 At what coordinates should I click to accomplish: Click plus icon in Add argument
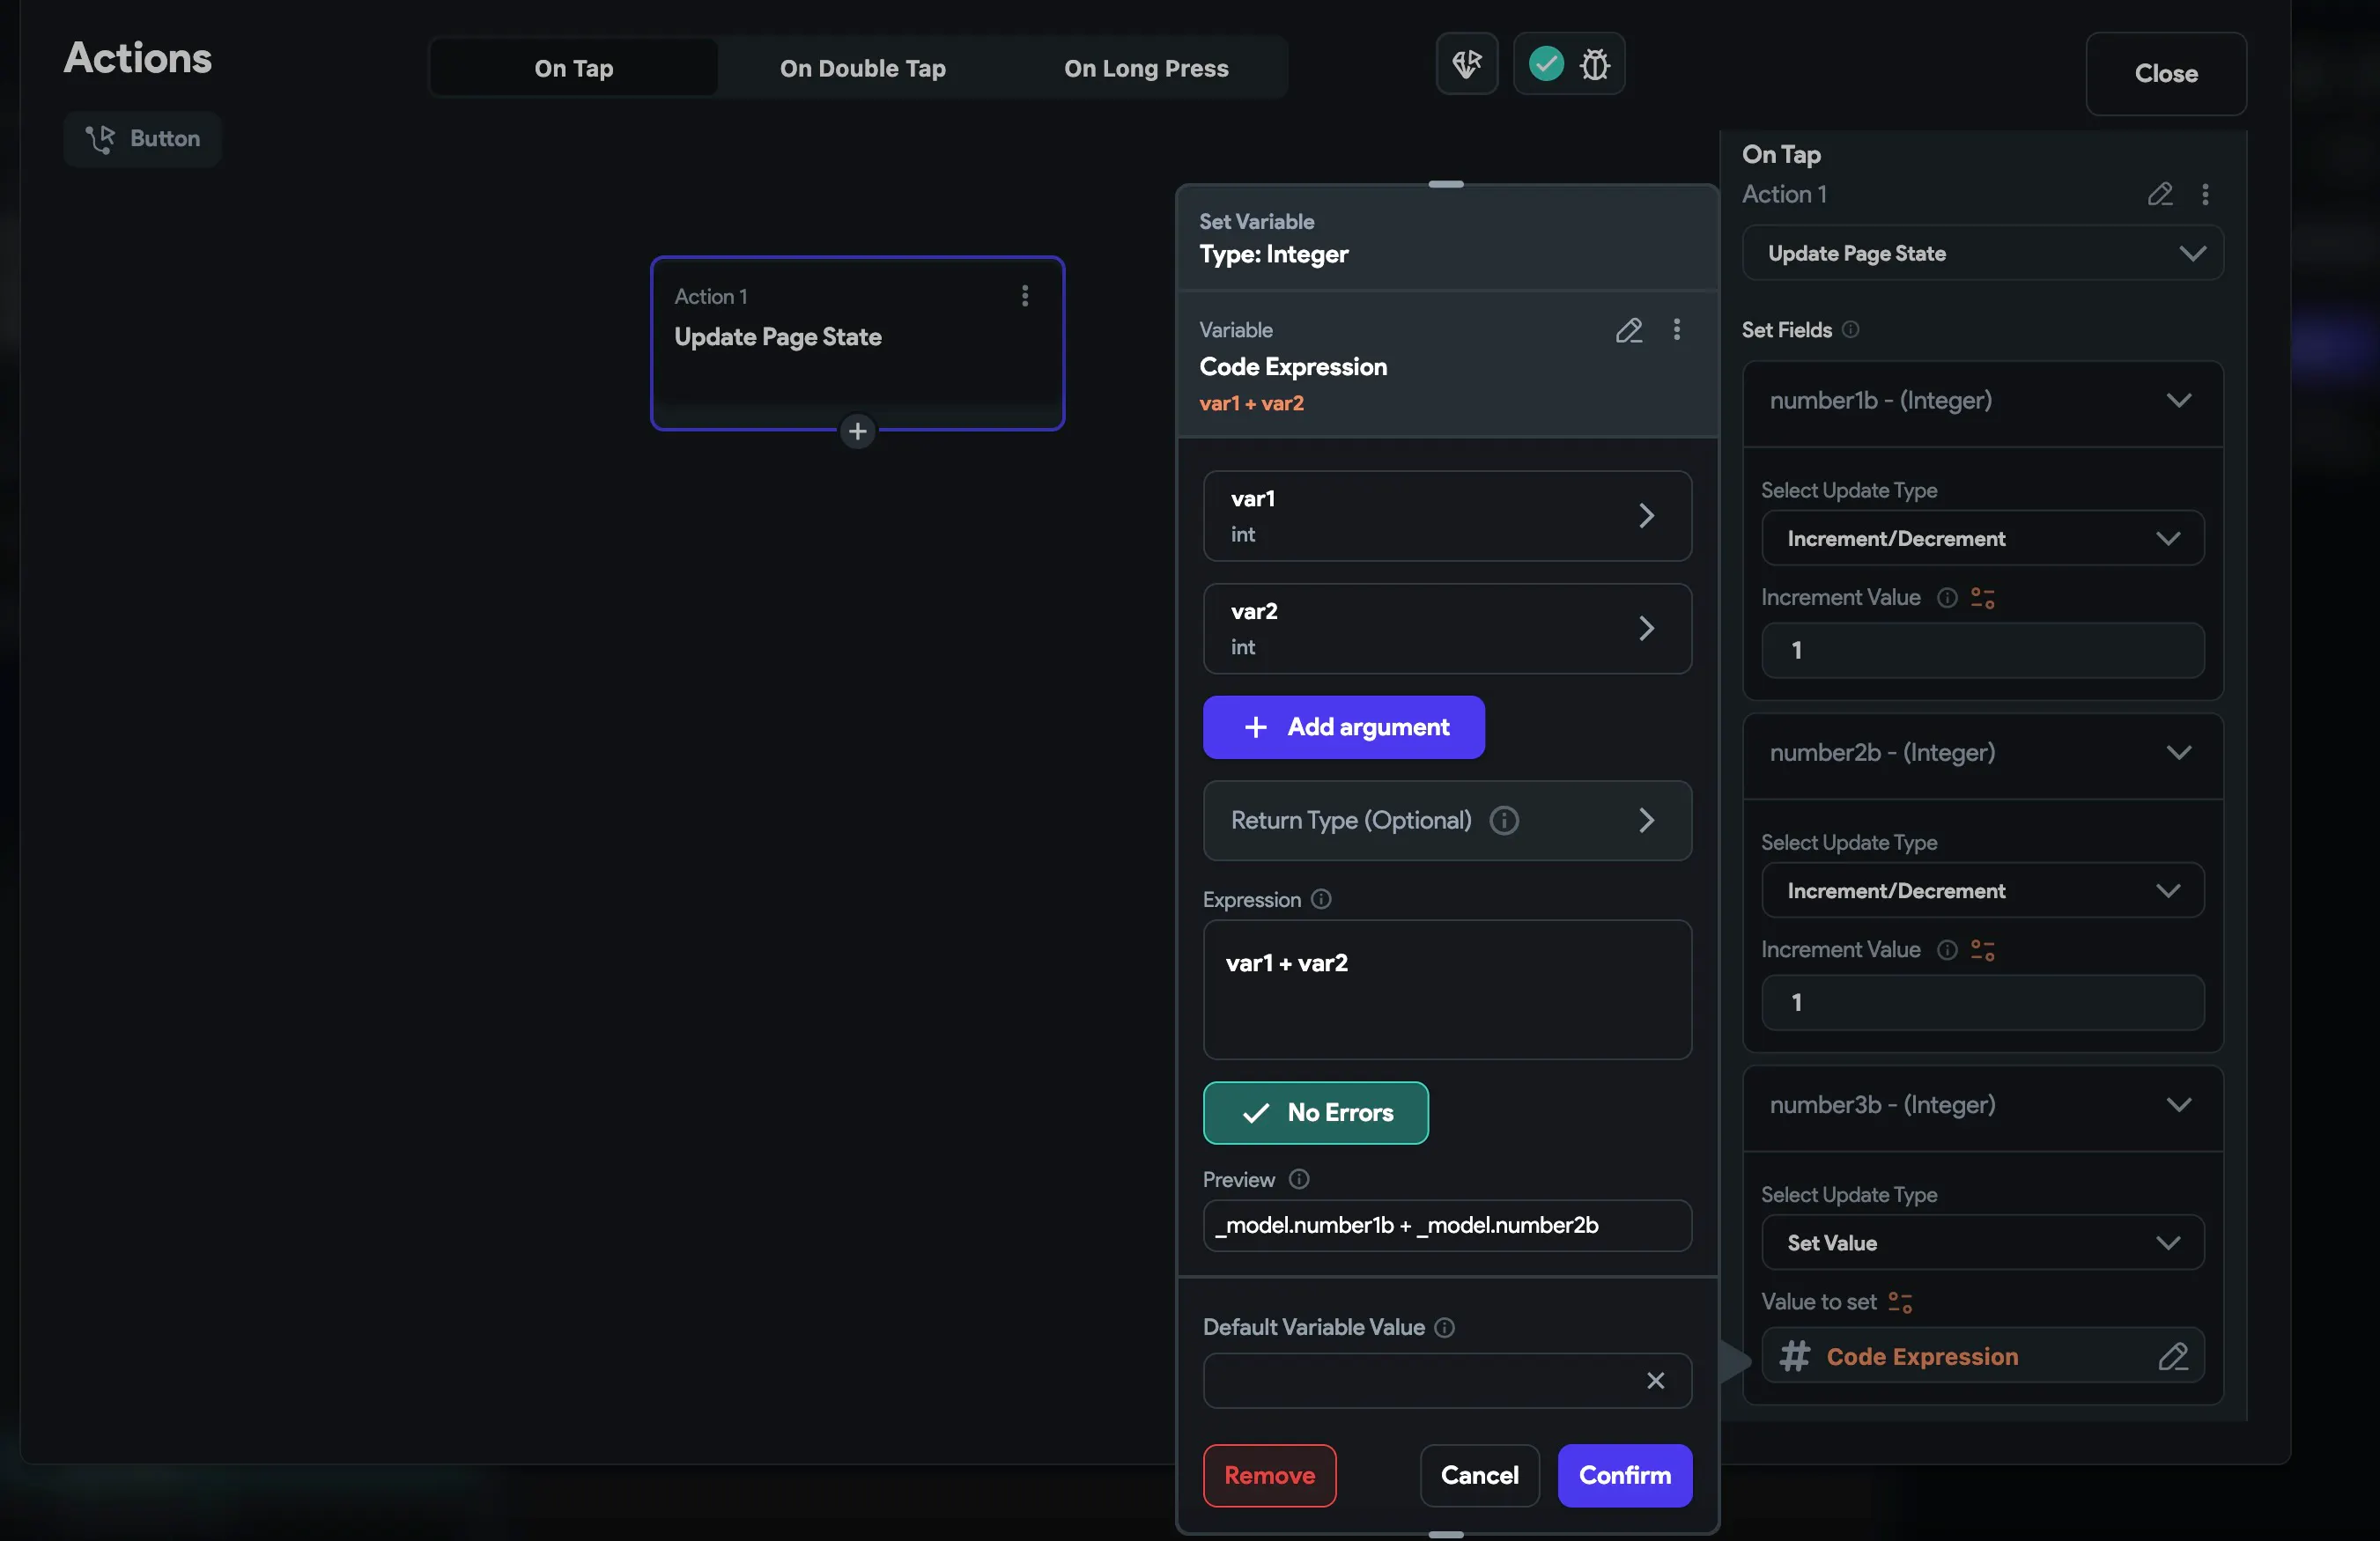coord(1255,727)
